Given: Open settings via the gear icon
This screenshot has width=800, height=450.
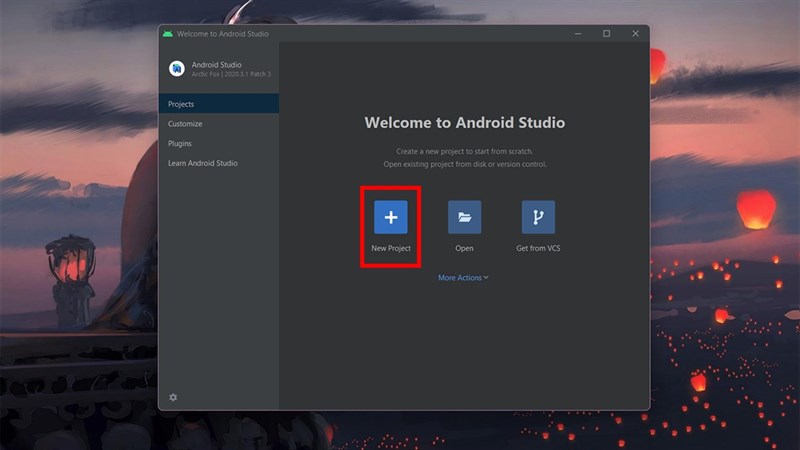Looking at the screenshot, I should tap(173, 397).
